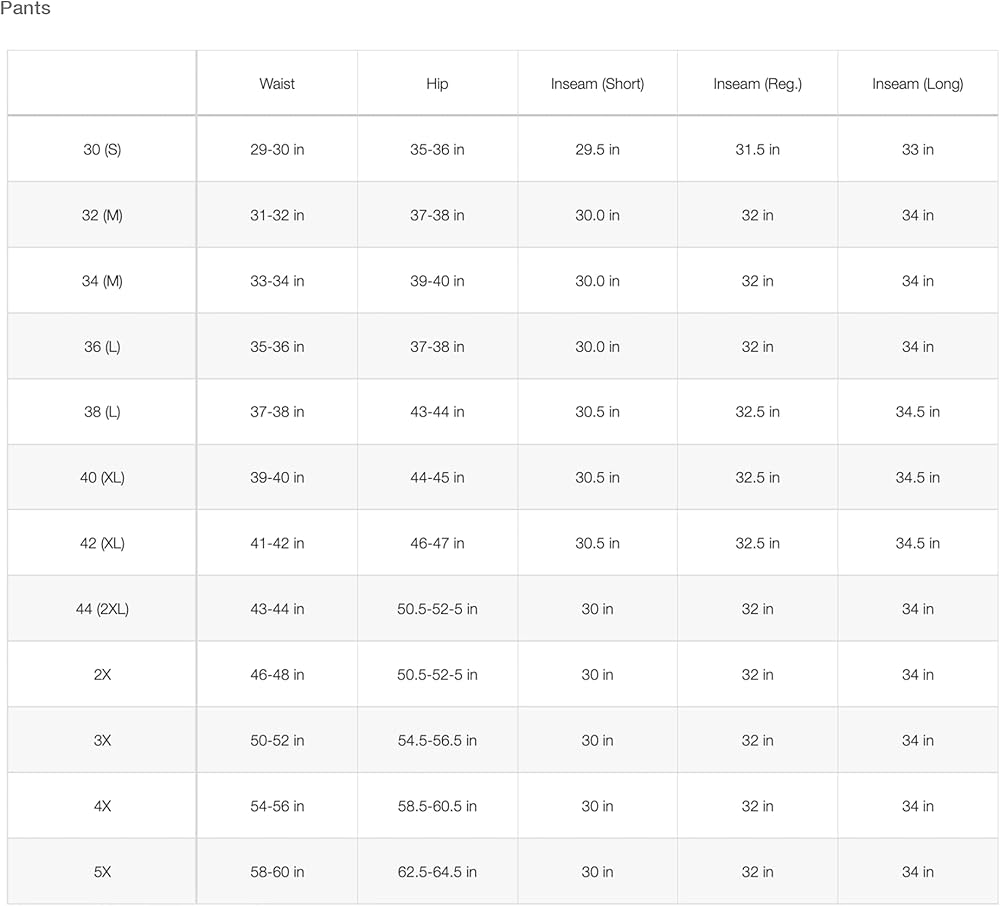Click the 40 (XL) size row label

102,478
